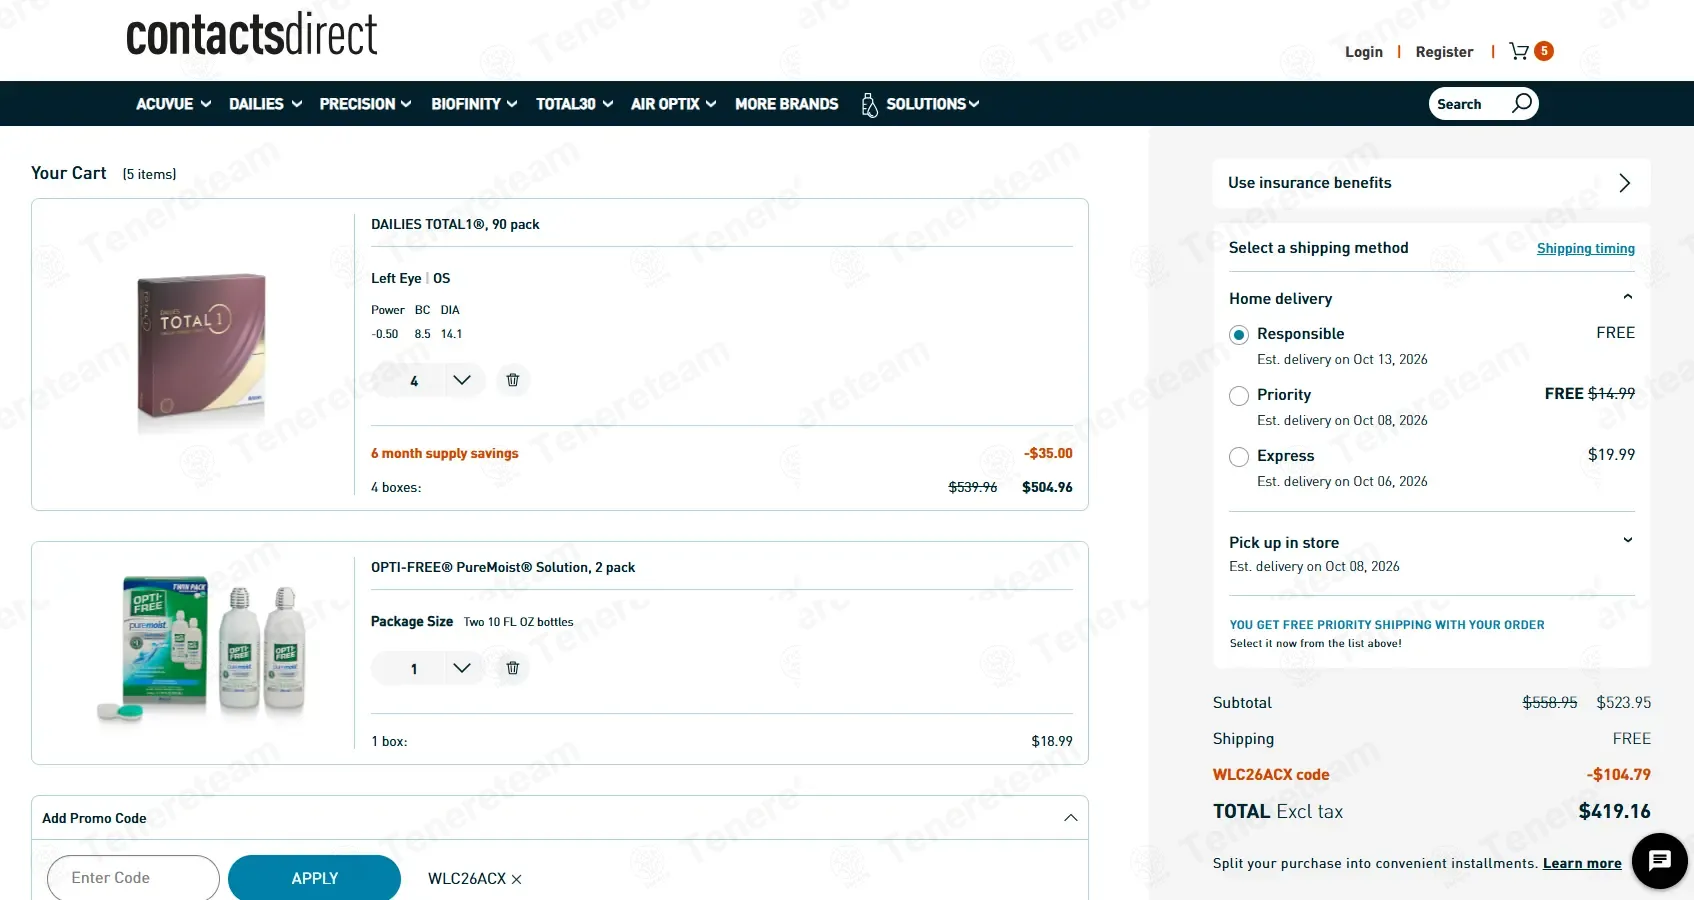Collapse the Add Promo Code panel
This screenshot has width=1694, height=900.
[x=1071, y=818]
